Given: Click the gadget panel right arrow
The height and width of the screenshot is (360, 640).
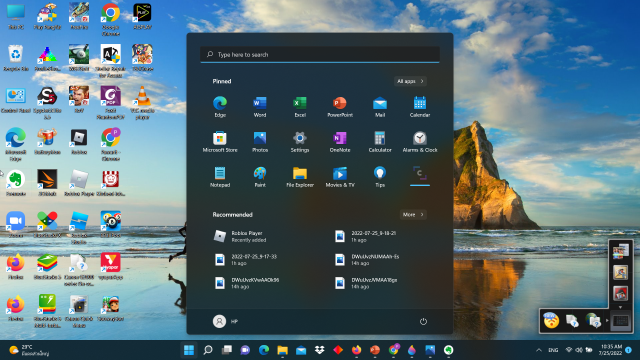Looking at the screenshot, I should (x=607, y=321).
